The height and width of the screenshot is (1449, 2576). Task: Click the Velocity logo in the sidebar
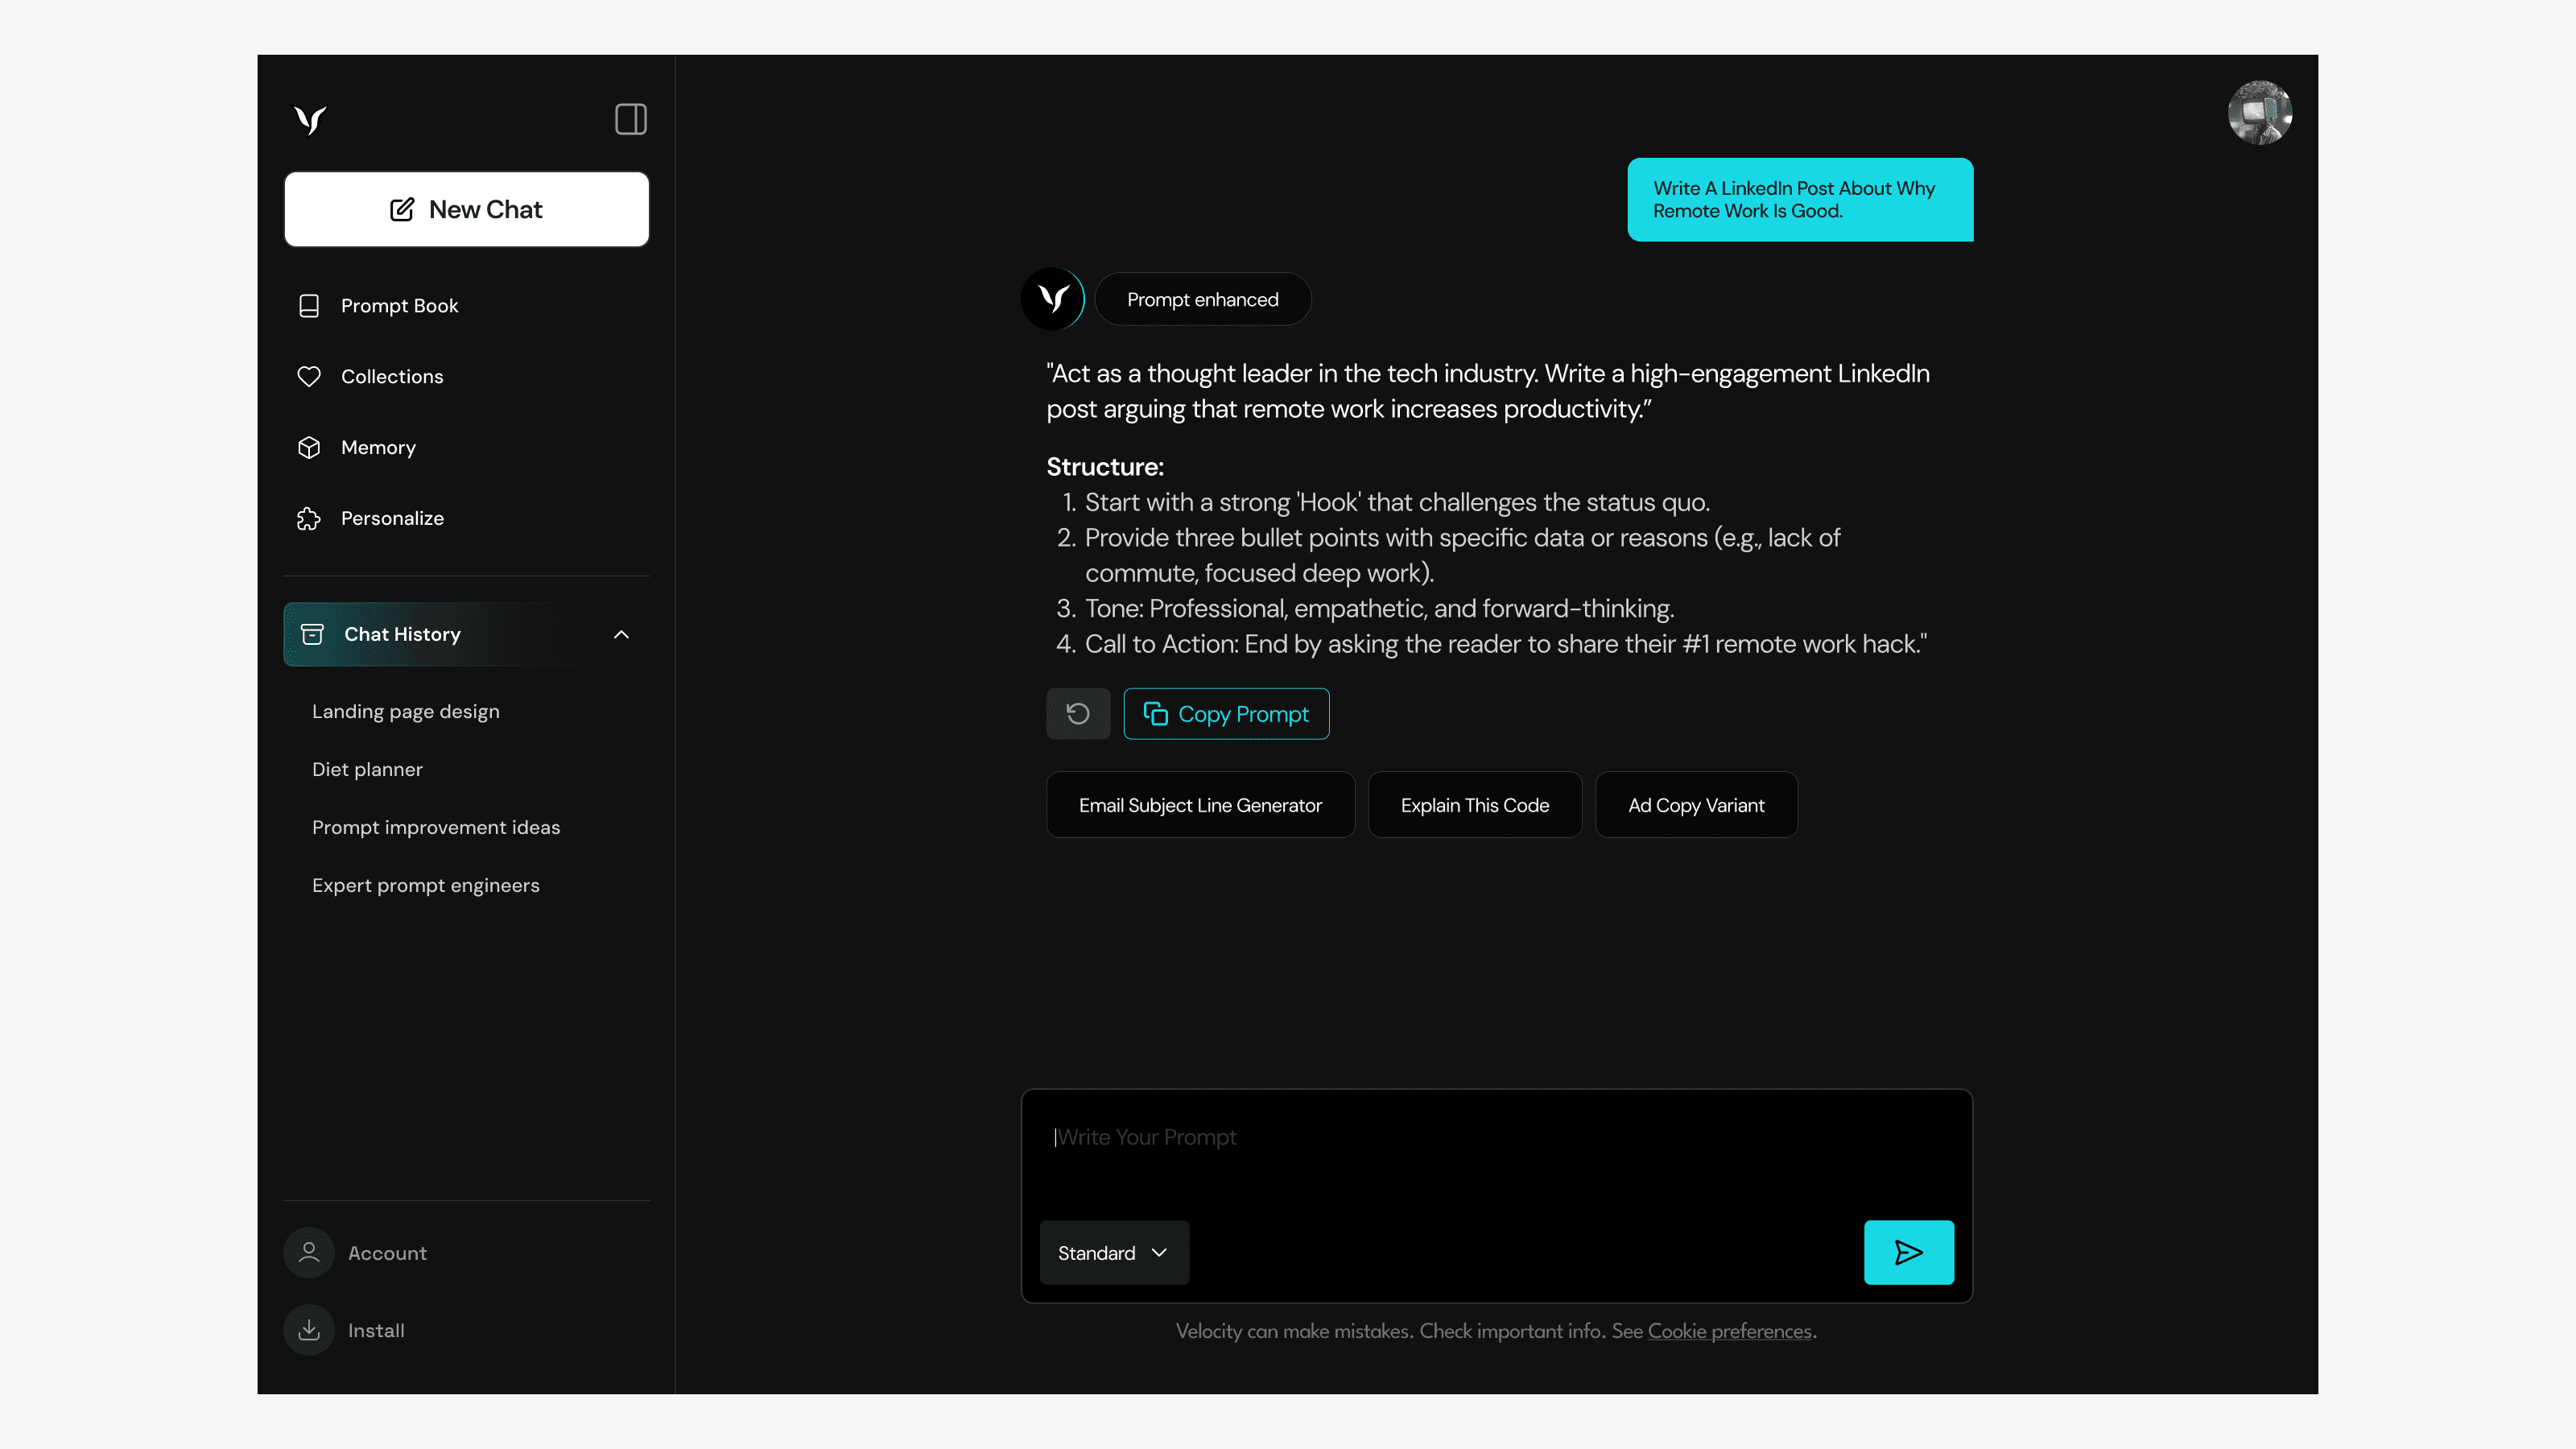pyautogui.click(x=311, y=120)
